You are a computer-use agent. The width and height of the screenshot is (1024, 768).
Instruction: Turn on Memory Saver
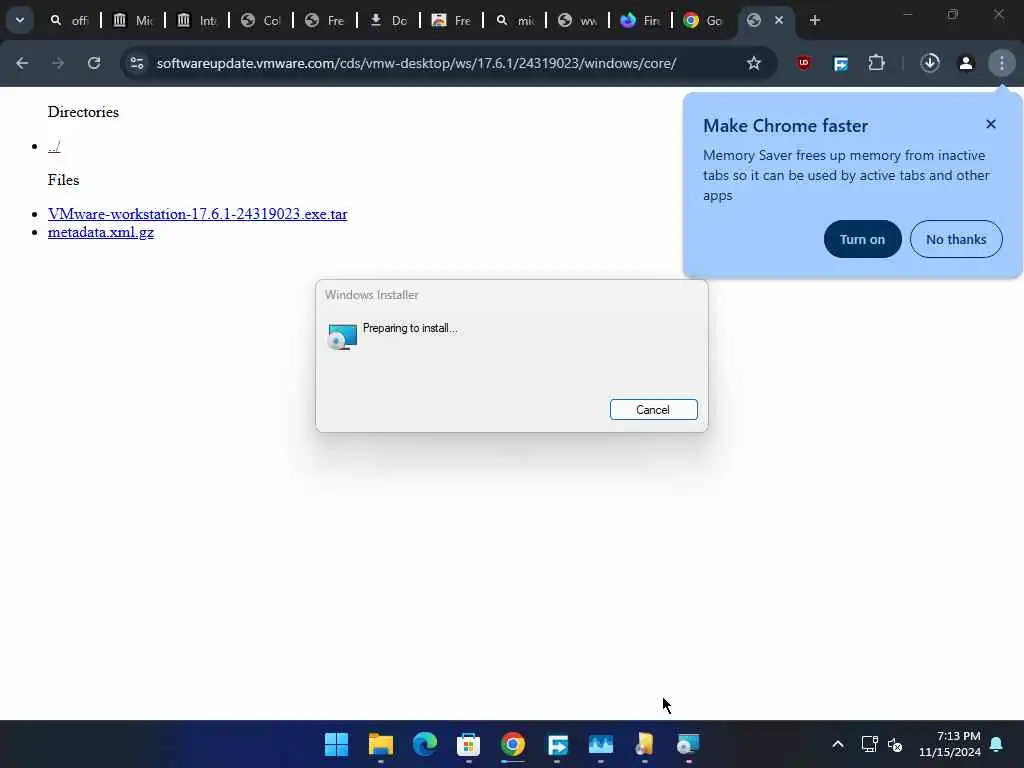862,239
